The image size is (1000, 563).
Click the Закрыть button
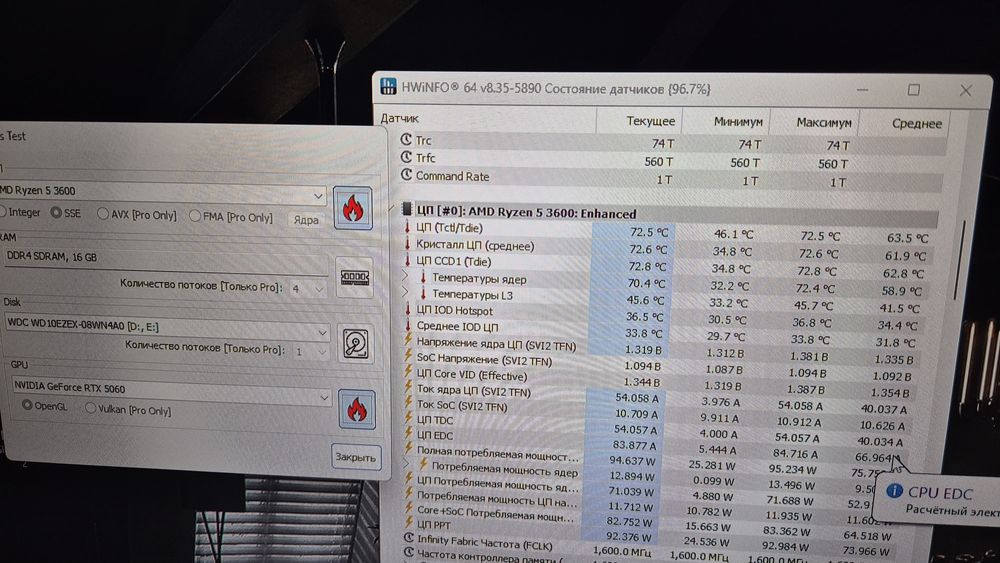(x=356, y=457)
